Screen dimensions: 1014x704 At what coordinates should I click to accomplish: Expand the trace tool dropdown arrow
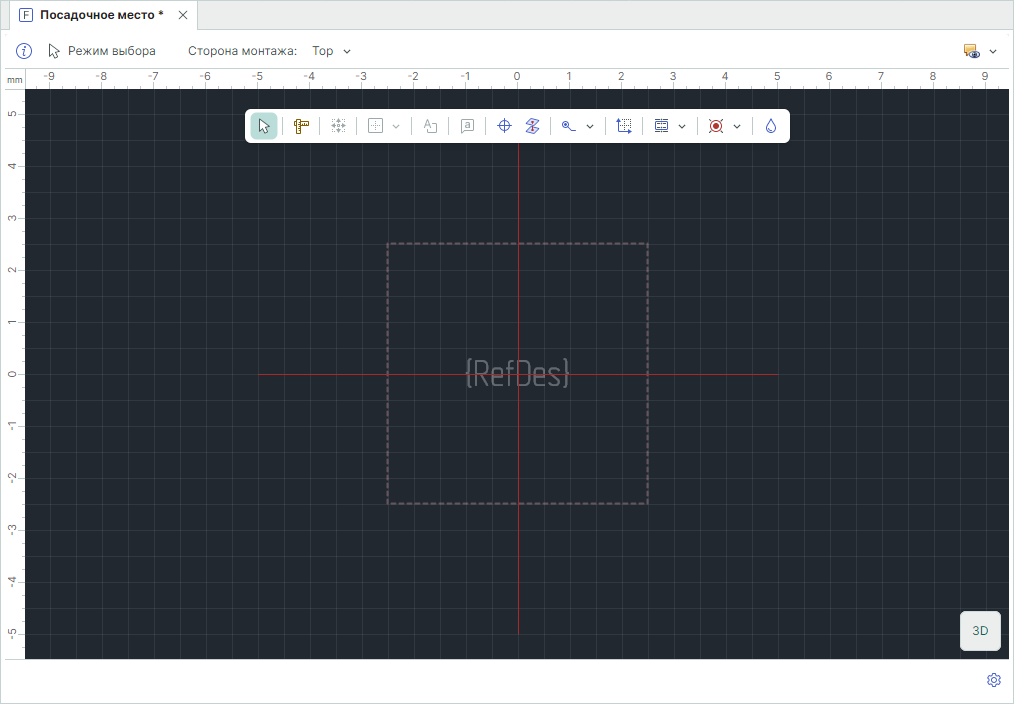tap(590, 126)
